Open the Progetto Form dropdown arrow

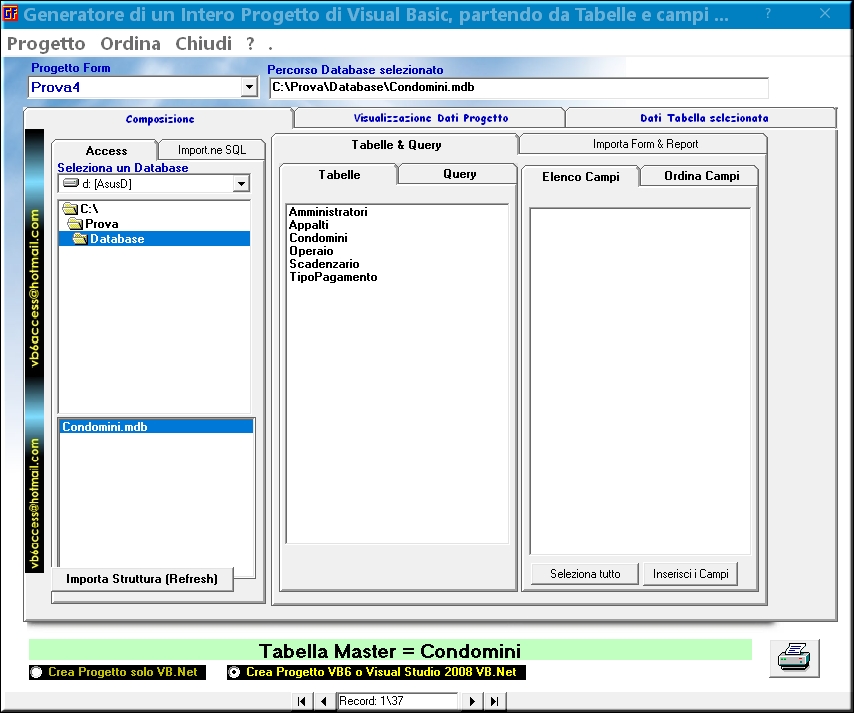[x=249, y=87]
